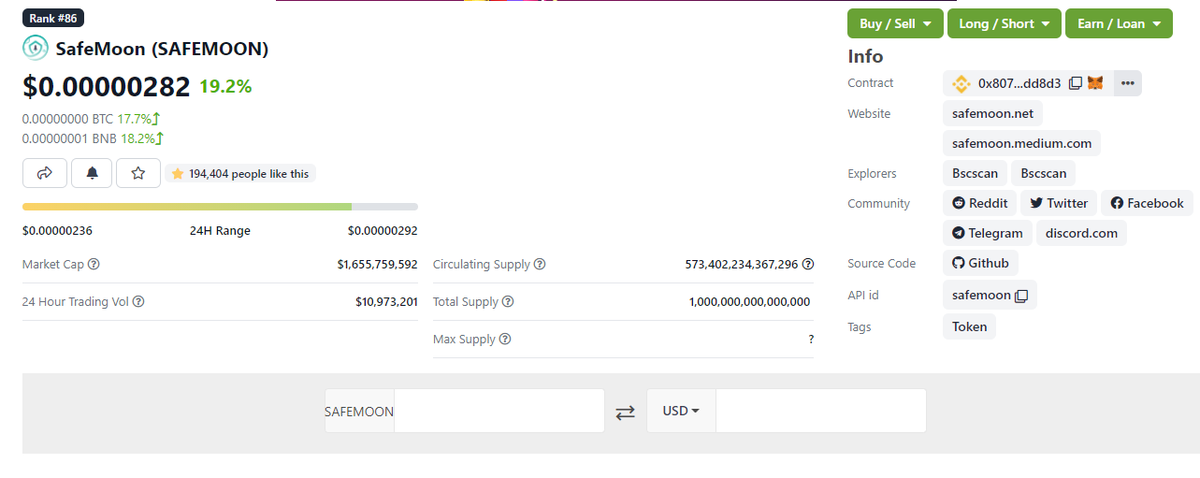
Task: Click the USD amount input field
Action: (x=821, y=411)
